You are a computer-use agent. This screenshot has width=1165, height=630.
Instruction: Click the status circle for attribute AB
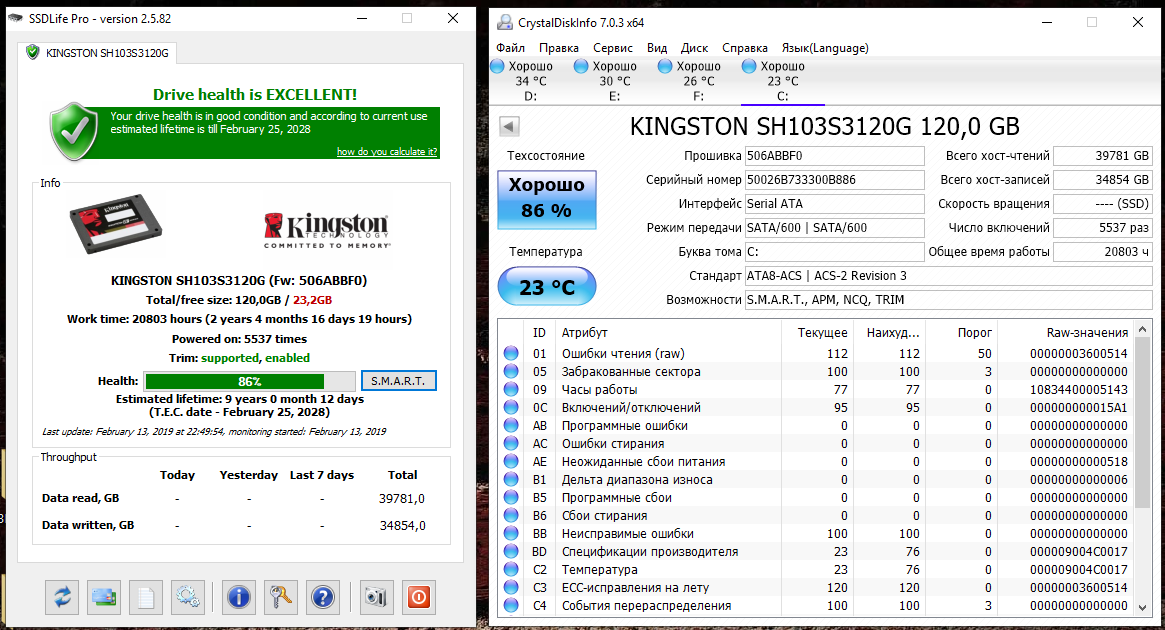coord(511,425)
